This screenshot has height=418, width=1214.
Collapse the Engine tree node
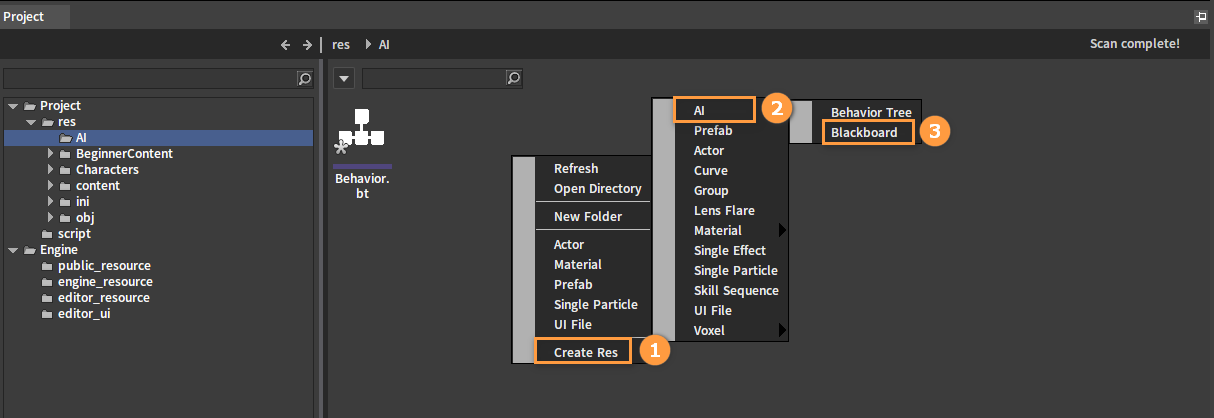(13, 250)
